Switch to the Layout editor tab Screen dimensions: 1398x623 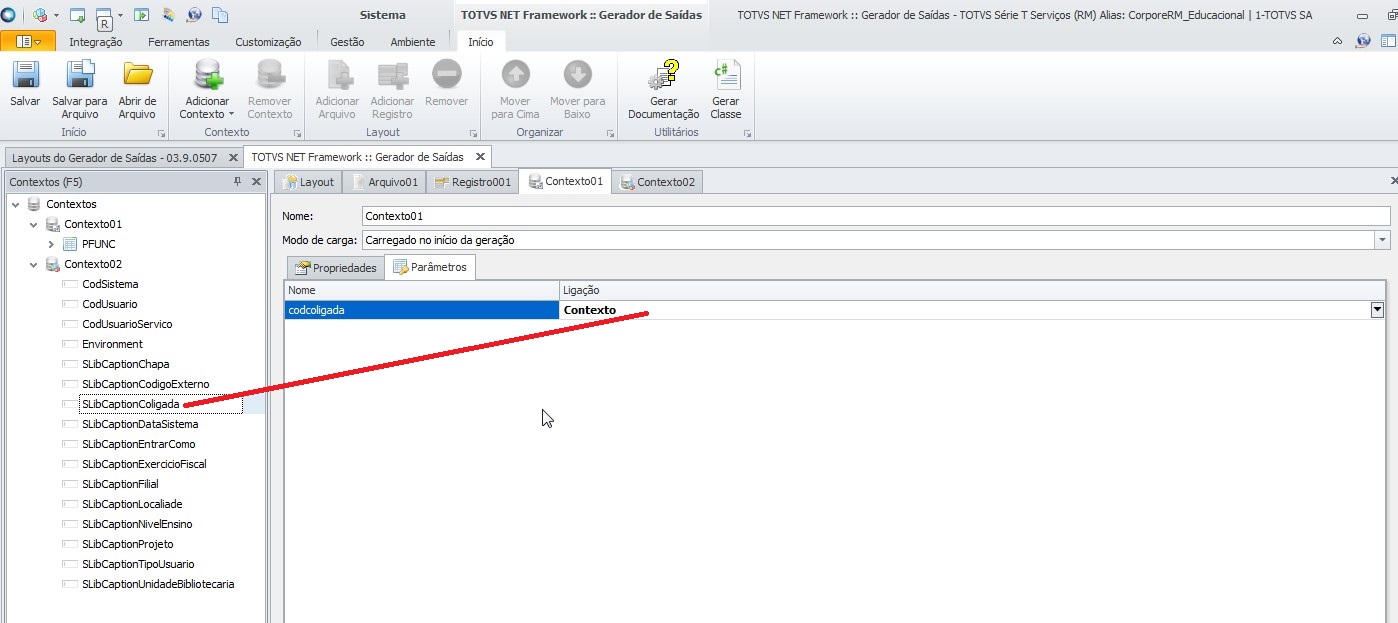pos(308,182)
